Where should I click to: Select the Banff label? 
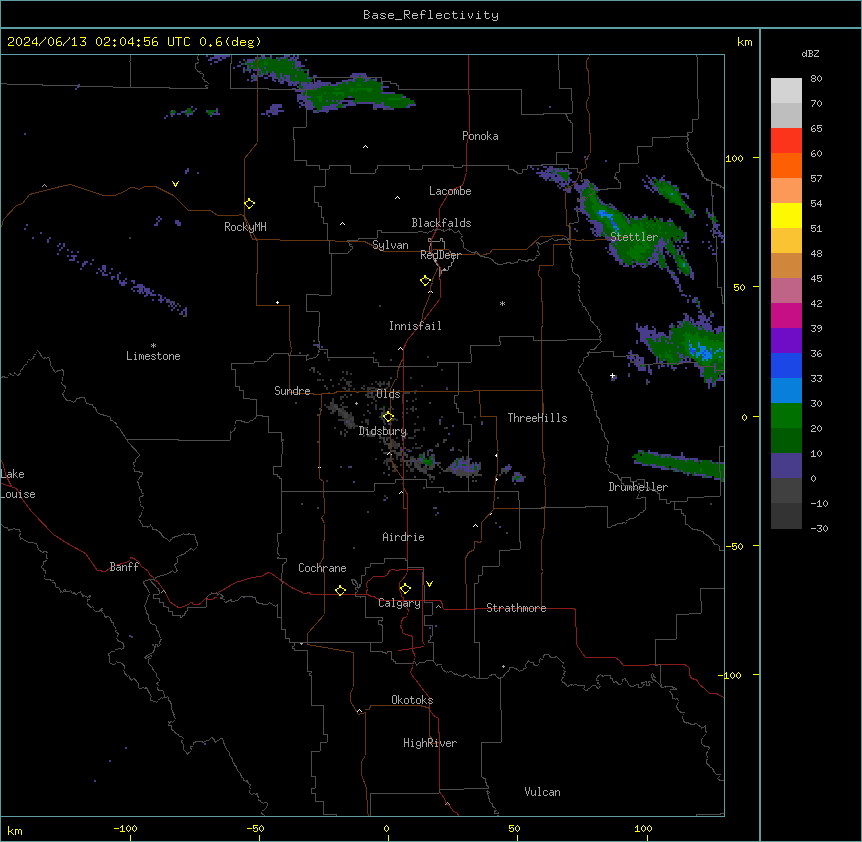point(124,567)
